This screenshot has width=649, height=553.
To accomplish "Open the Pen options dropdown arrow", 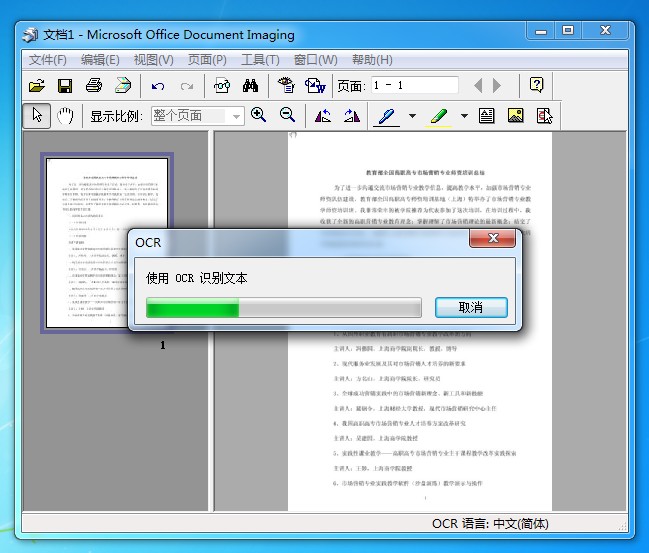I will 412,116.
